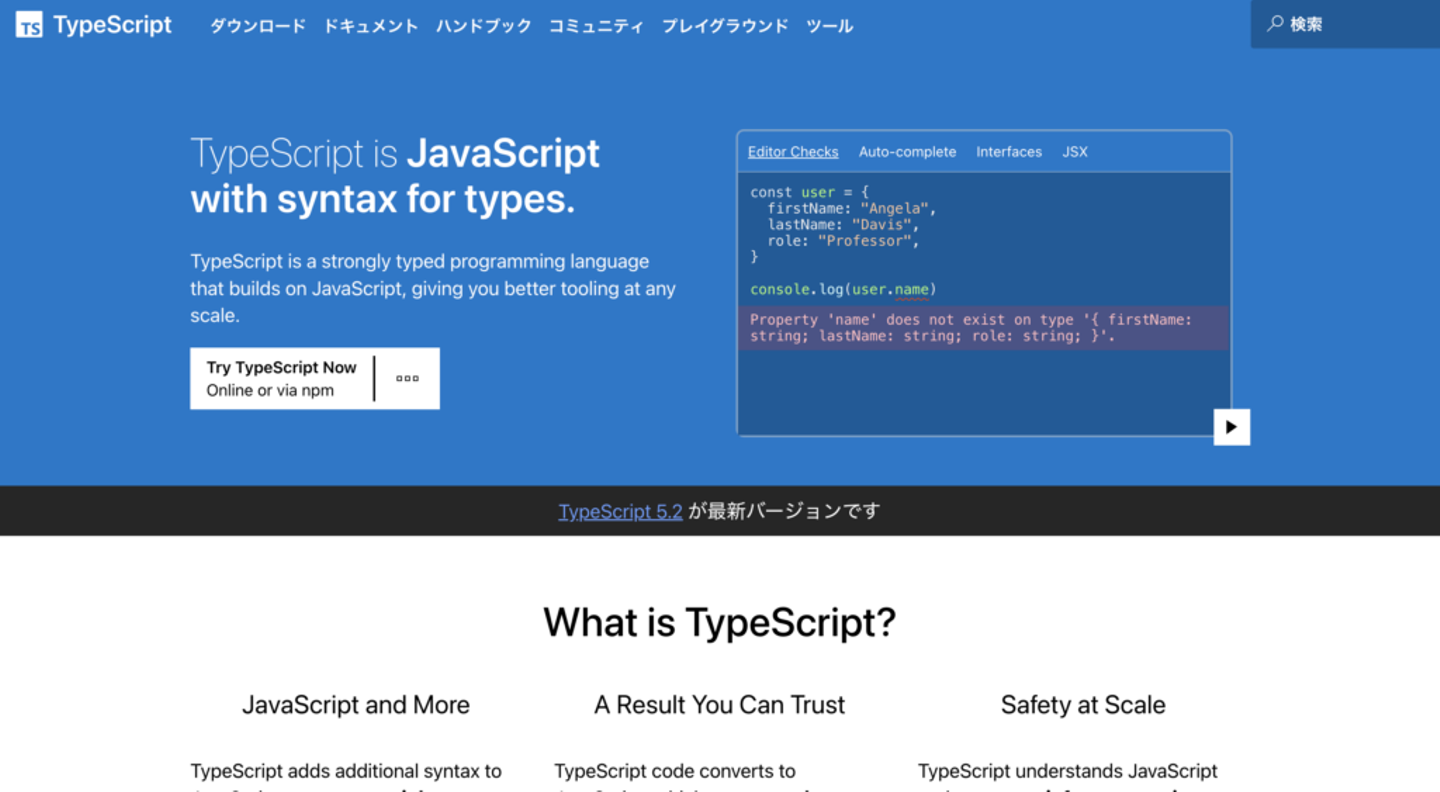The image size is (1440, 792).
Task: Open the ハンドブック menu item
Action: click(x=484, y=26)
